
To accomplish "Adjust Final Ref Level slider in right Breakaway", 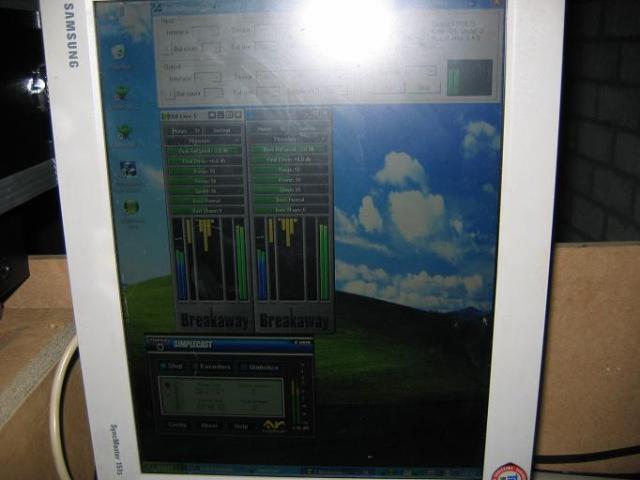I will 289,149.
